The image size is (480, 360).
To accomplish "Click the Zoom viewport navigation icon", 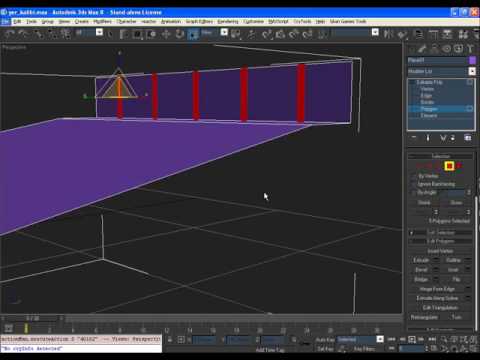I will coord(444,339).
